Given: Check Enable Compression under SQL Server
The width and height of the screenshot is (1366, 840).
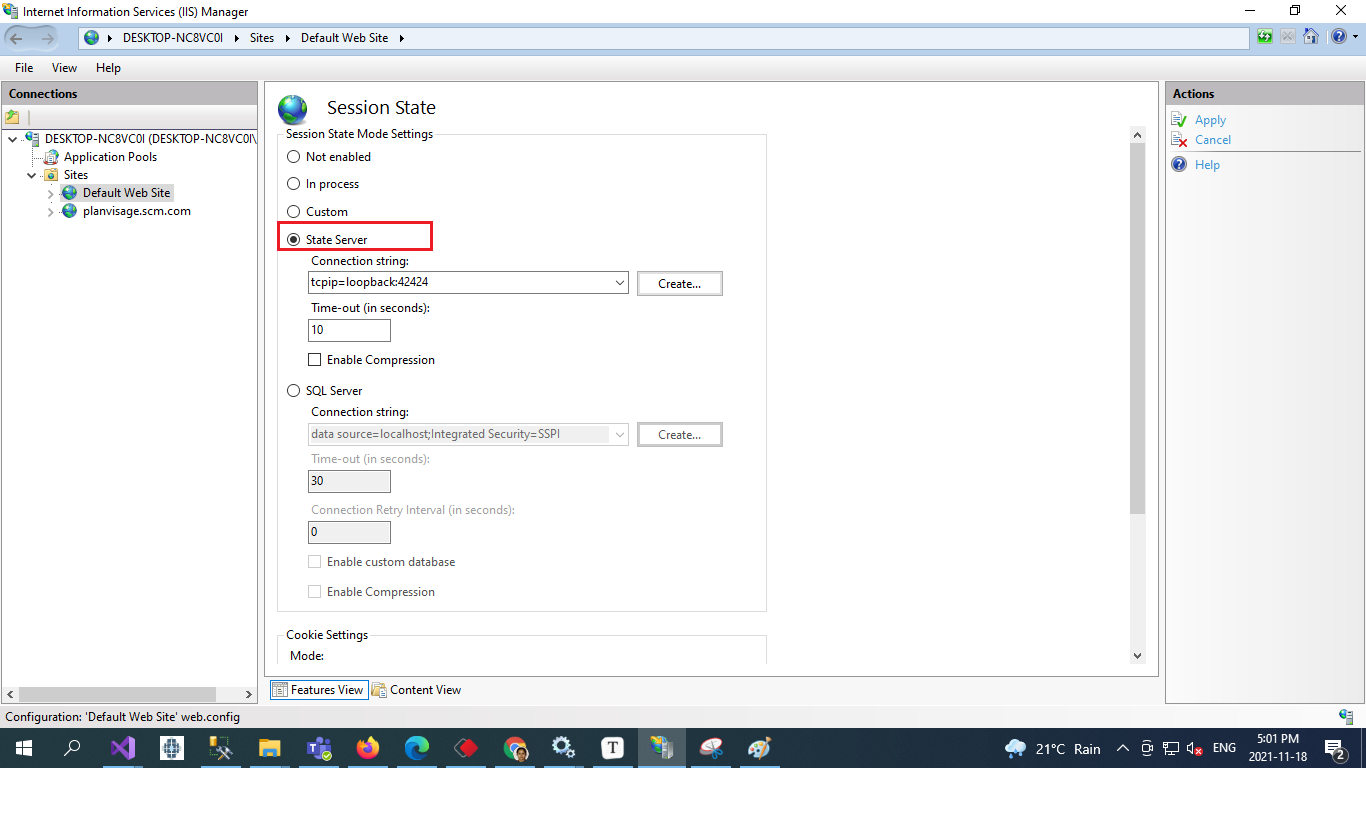Looking at the screenshot, I should click(x=315, y=592).
